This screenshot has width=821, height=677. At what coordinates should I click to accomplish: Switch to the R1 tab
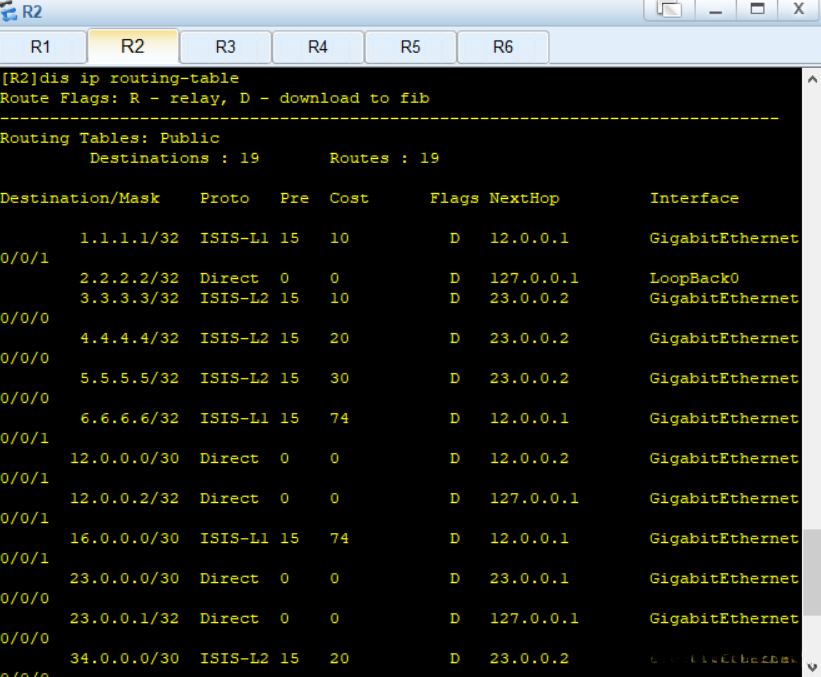(41, 47)
